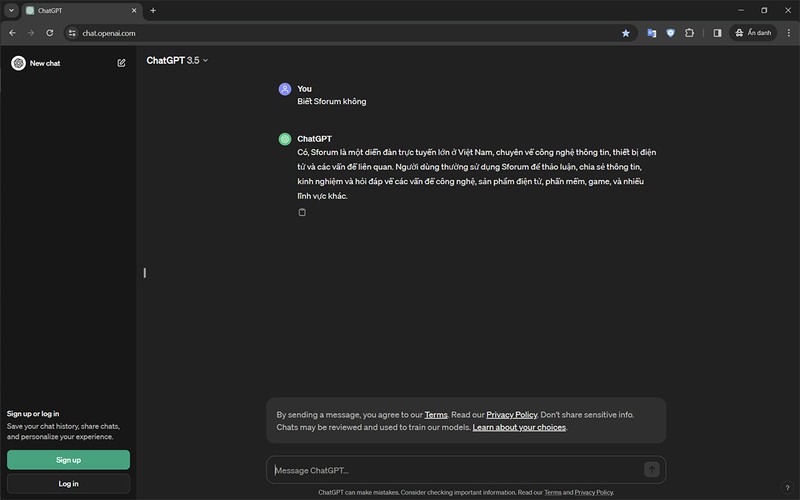
Task: View site information icon in address bar
Action: (72, 33)
